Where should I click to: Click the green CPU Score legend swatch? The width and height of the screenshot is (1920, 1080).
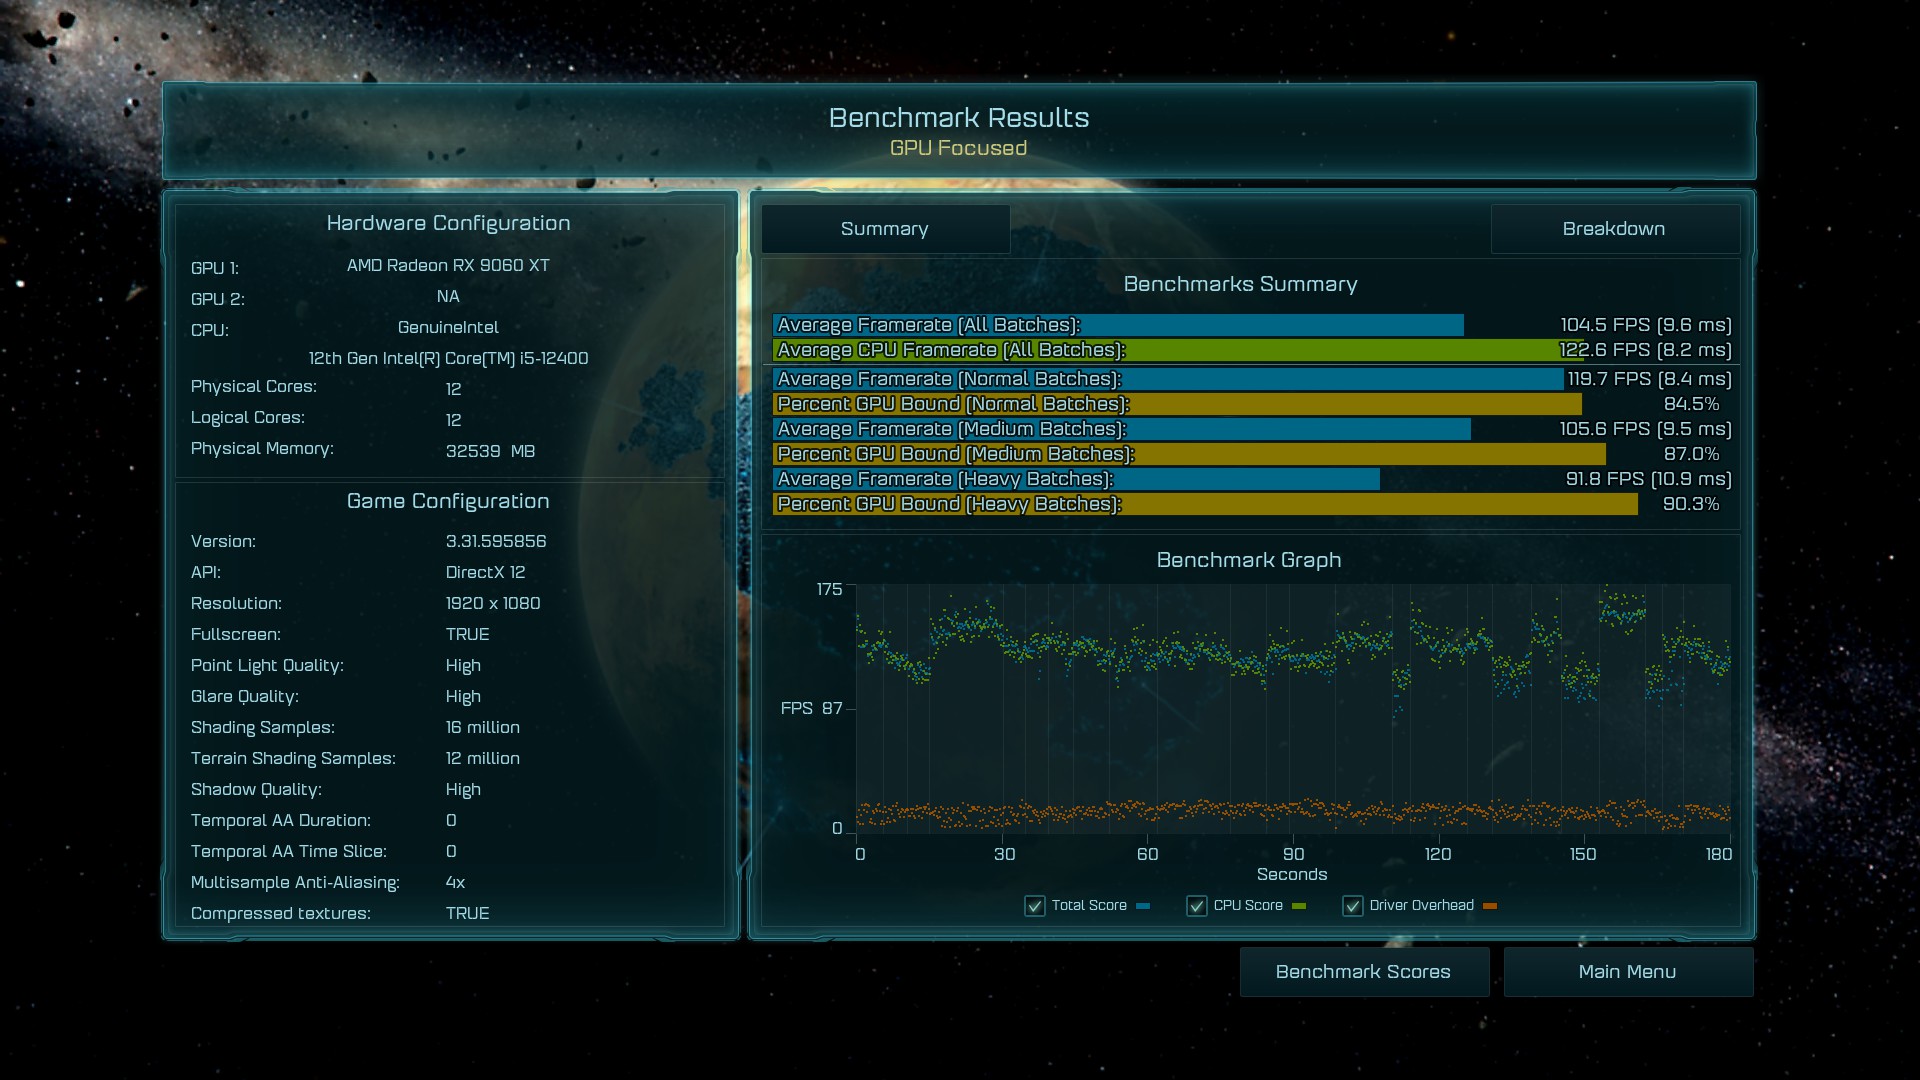click(1299, 906)
